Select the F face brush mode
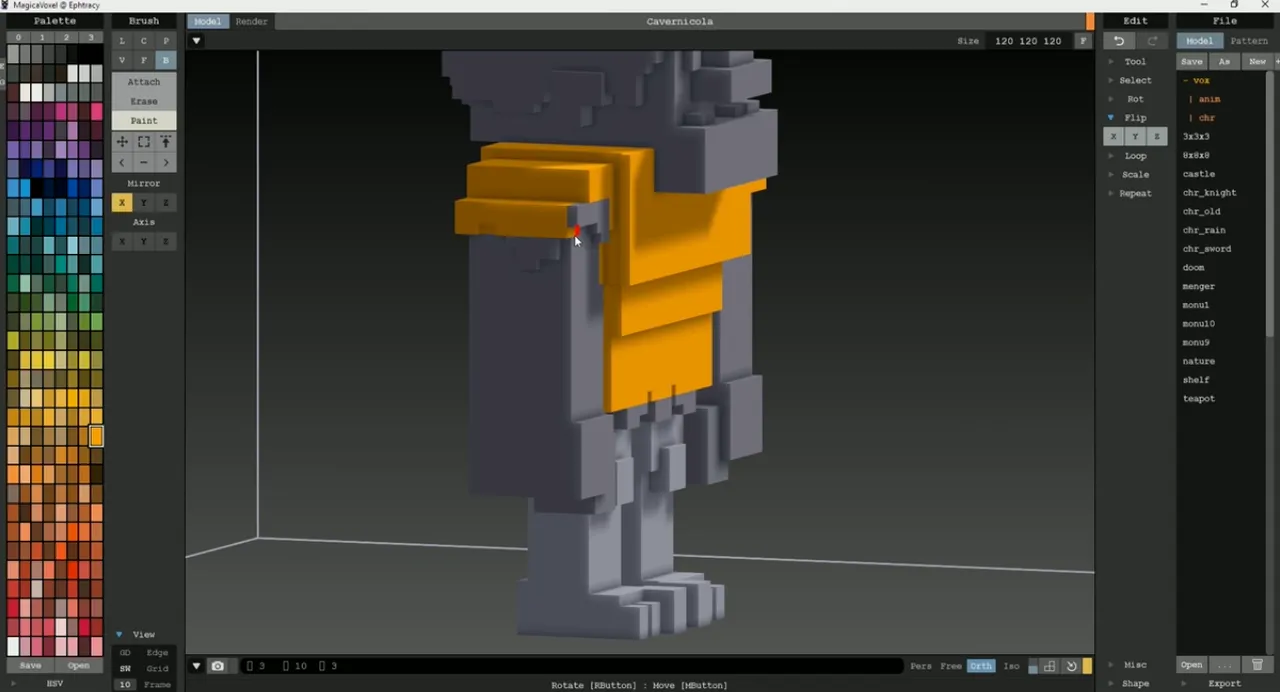This screenshot has height=692, width=1280. tap(144, 60)
